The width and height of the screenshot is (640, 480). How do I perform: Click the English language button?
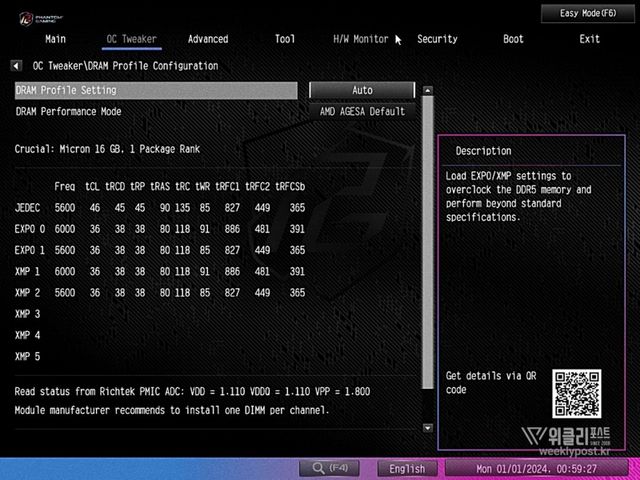(x=407, y=468)
